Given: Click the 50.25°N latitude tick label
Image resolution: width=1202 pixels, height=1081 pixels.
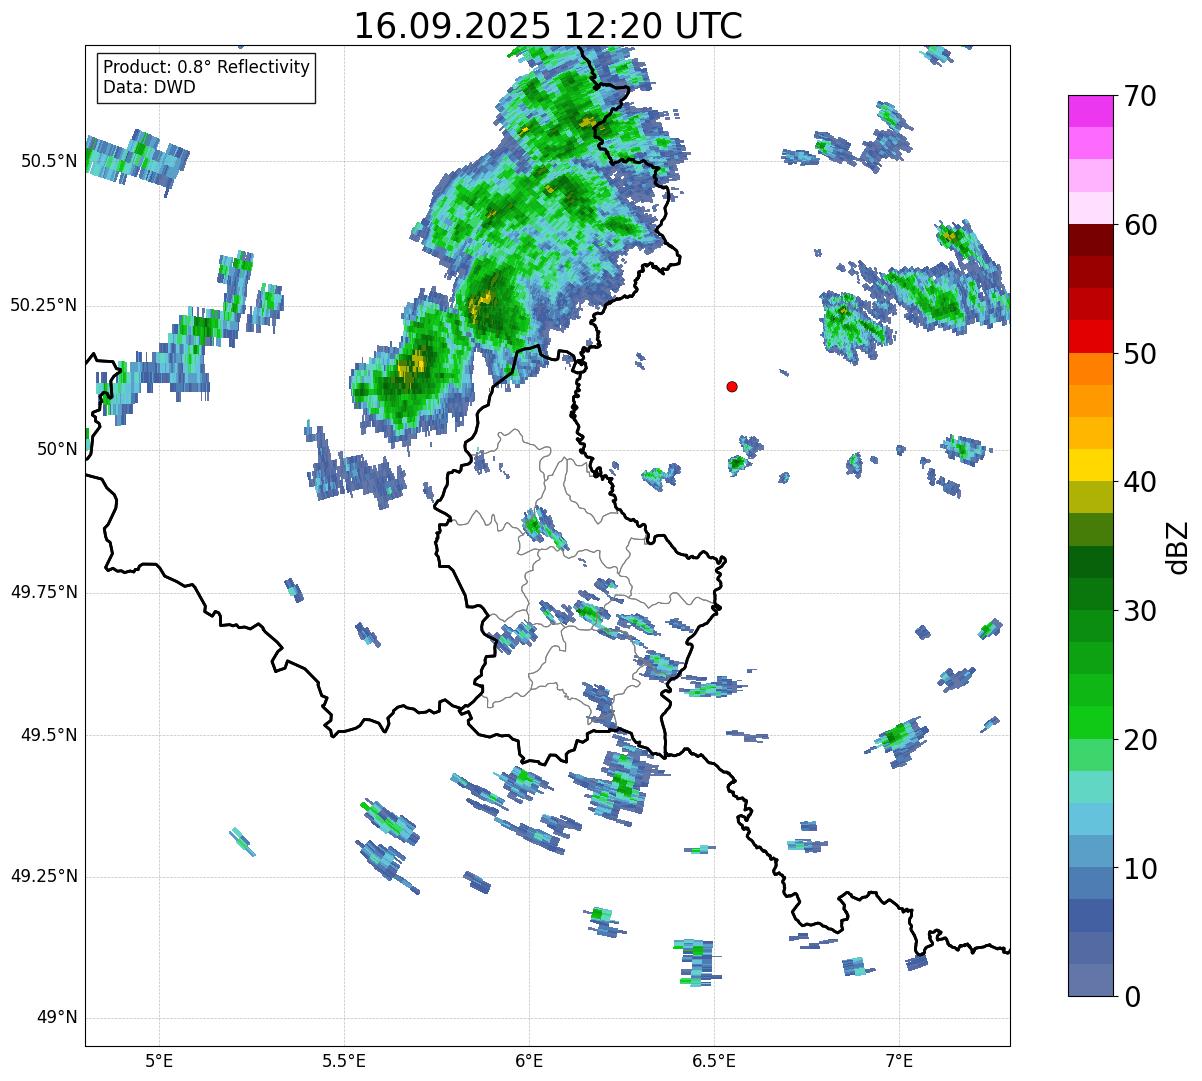Looking at the screenshot, I should click(x=44, y=305).
